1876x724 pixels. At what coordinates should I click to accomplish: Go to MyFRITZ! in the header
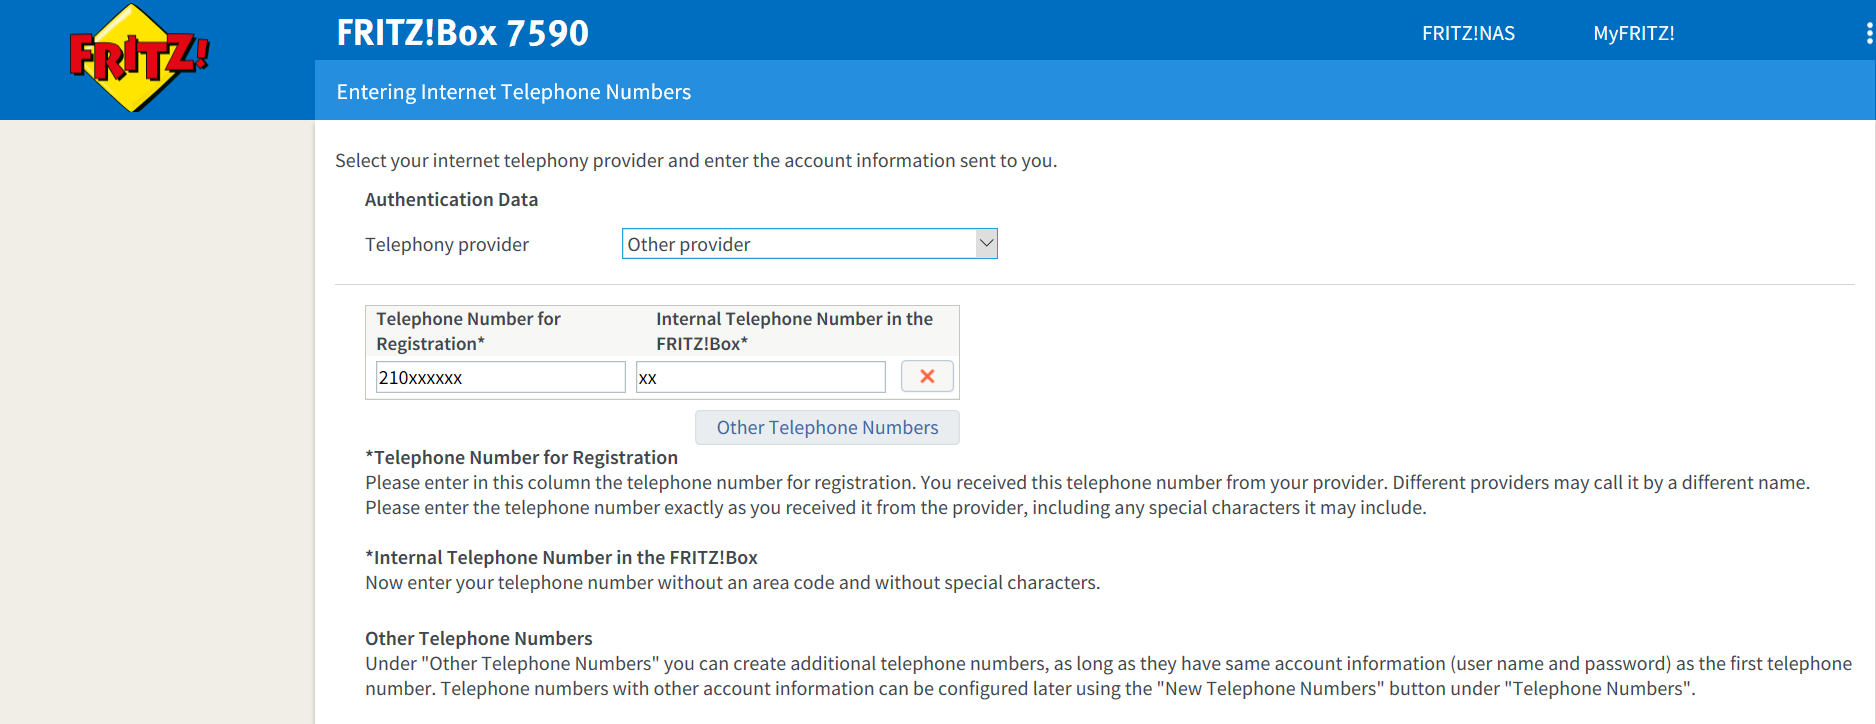(1633, 33)
